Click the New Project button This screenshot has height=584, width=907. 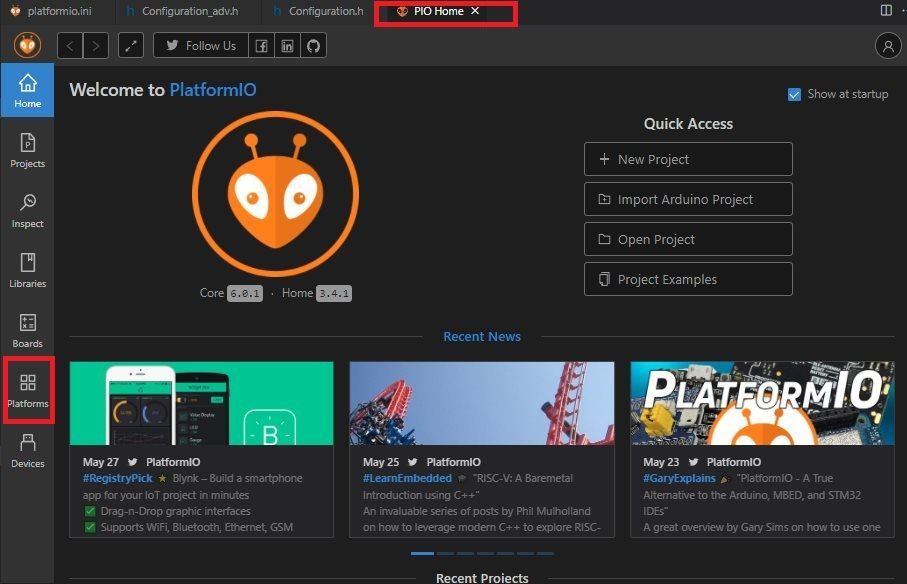tap(688, 159)
